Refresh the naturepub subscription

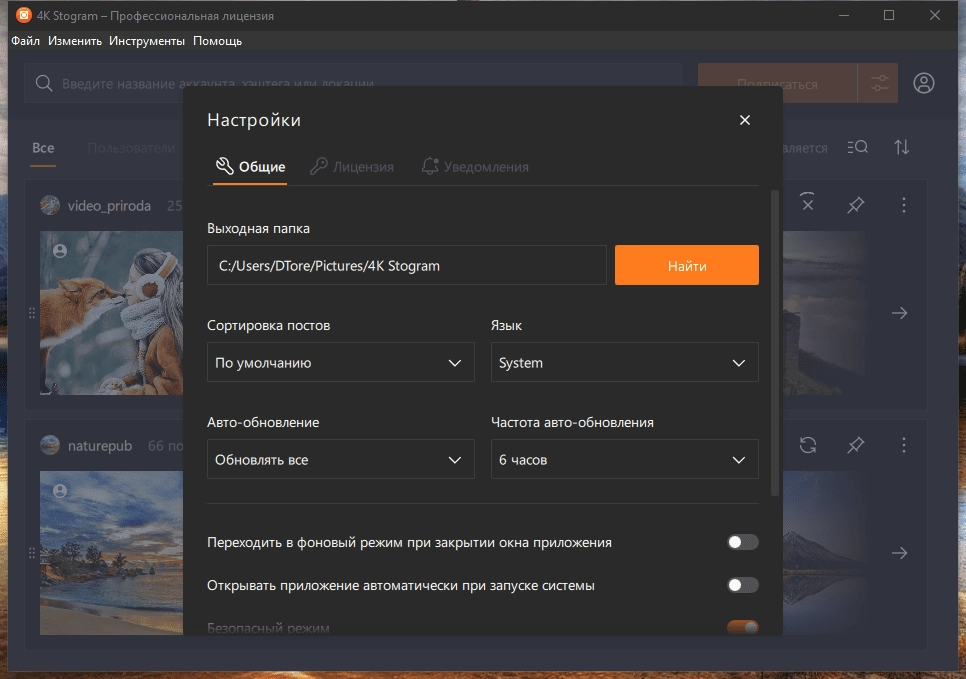coord(808,445)
